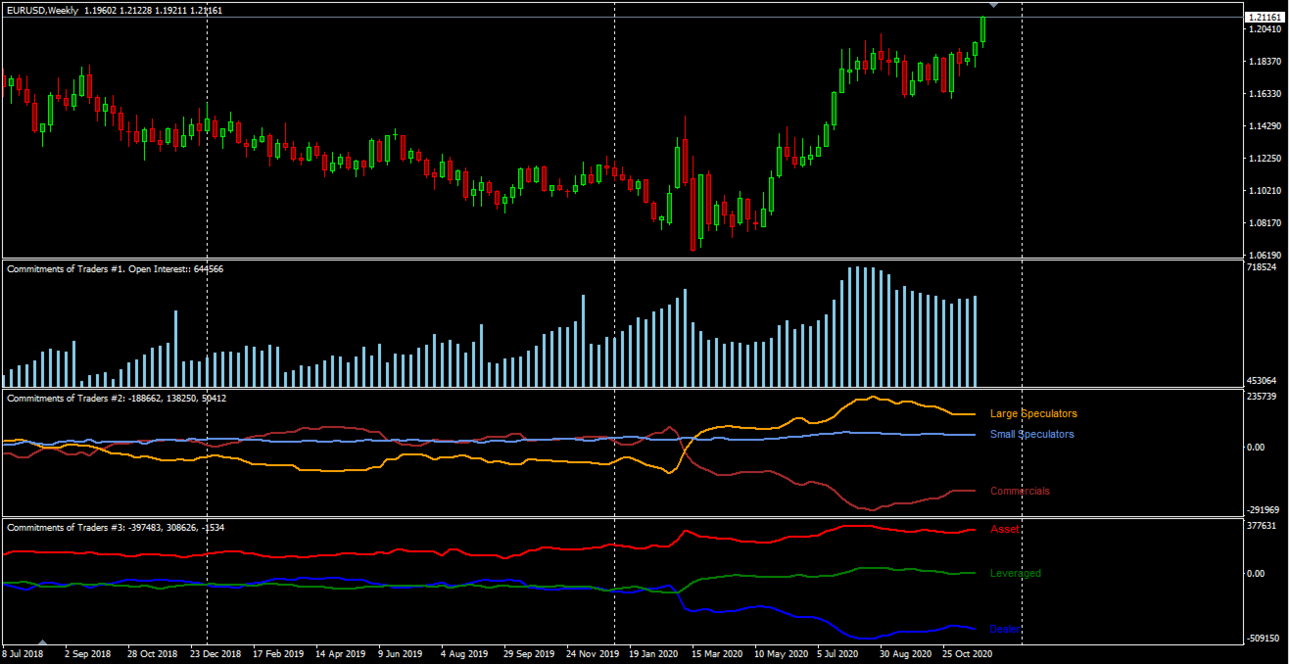
Task: Click the 5 Jul 2020 date label
Action: [x=838, y=654]
